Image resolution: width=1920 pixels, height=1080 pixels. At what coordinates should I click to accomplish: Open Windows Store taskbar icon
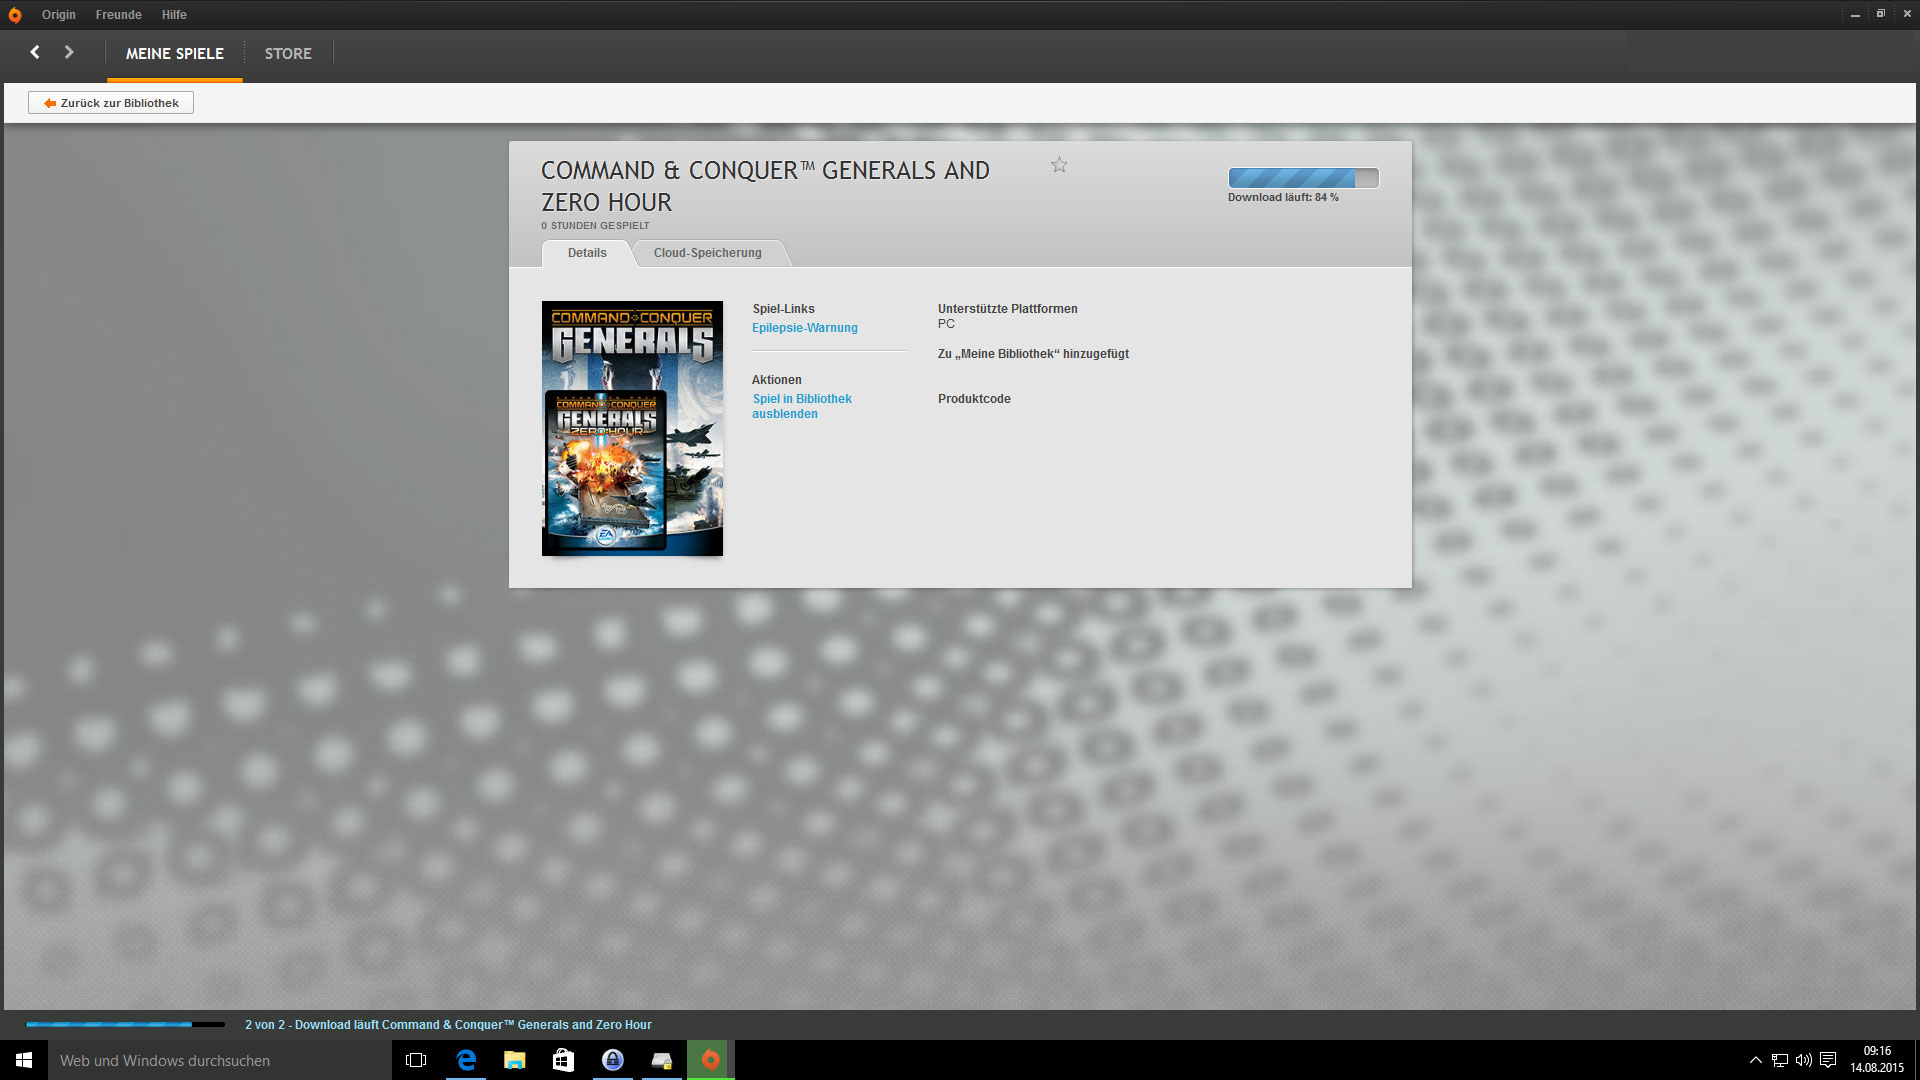point(563,1060)
